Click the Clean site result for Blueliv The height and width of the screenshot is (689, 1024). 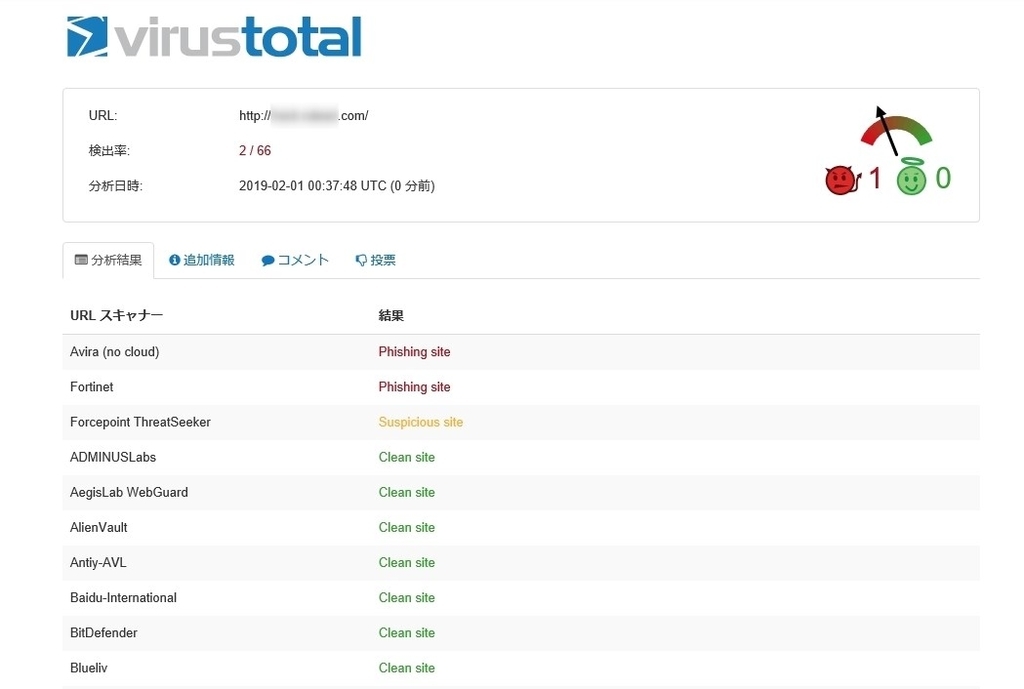coord(407,669)
